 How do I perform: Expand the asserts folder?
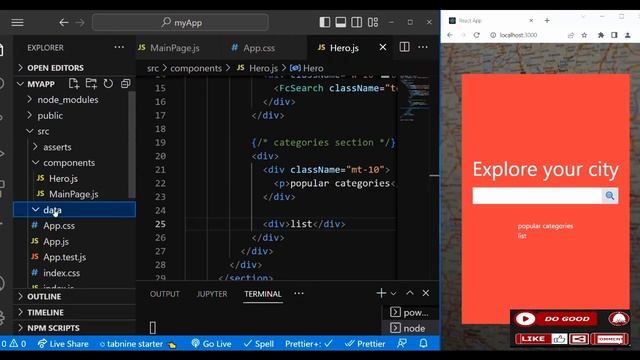click(57, 147)
